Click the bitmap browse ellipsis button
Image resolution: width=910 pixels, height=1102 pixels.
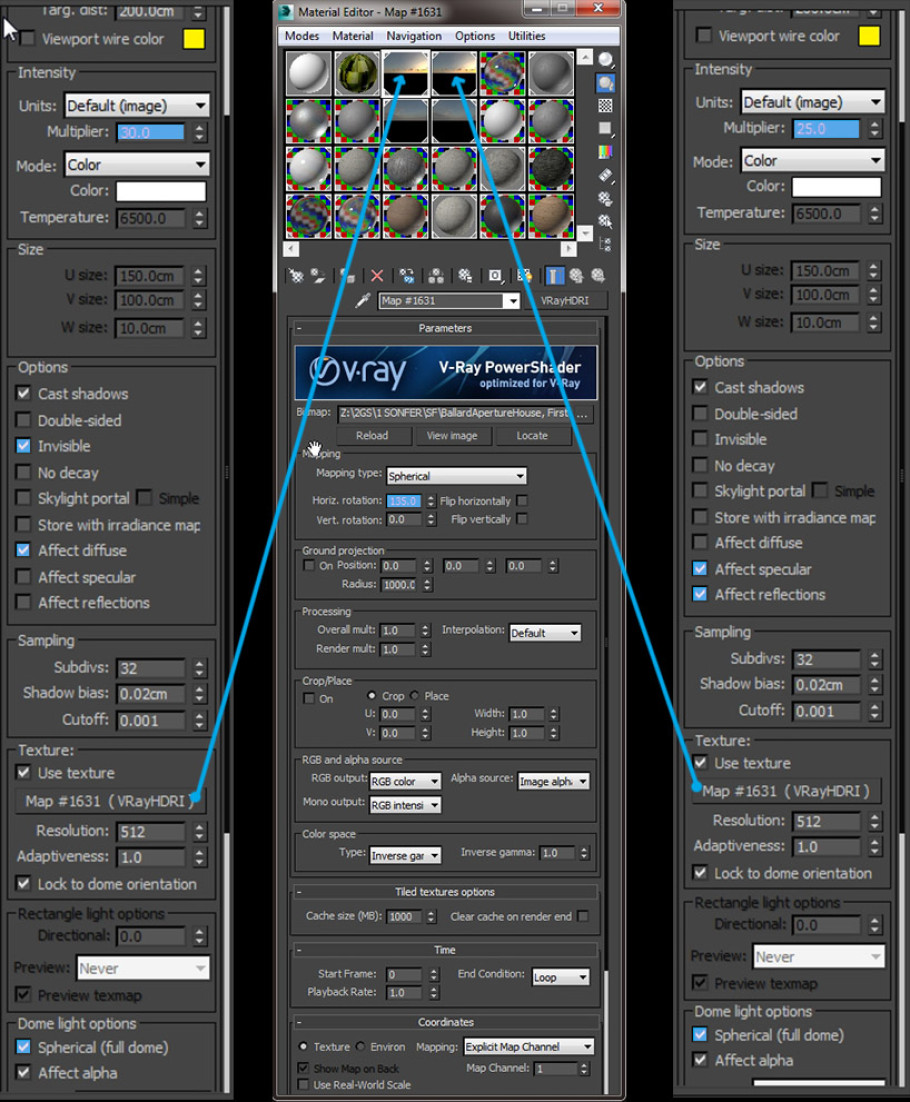(583, 414)
